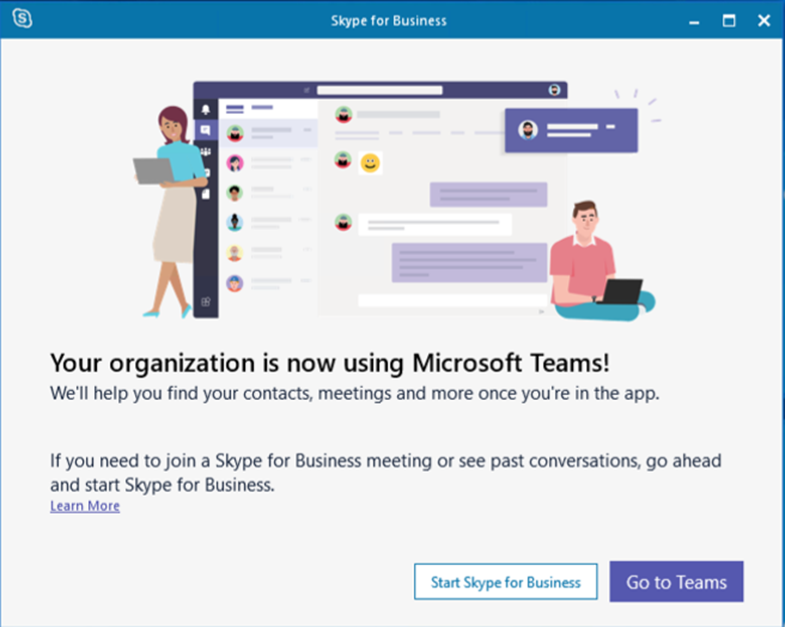Image resolution: width=785 pixels, height=627 pixels.
Task: Choose Start Skype for Business
Action: tap(506, 582)
